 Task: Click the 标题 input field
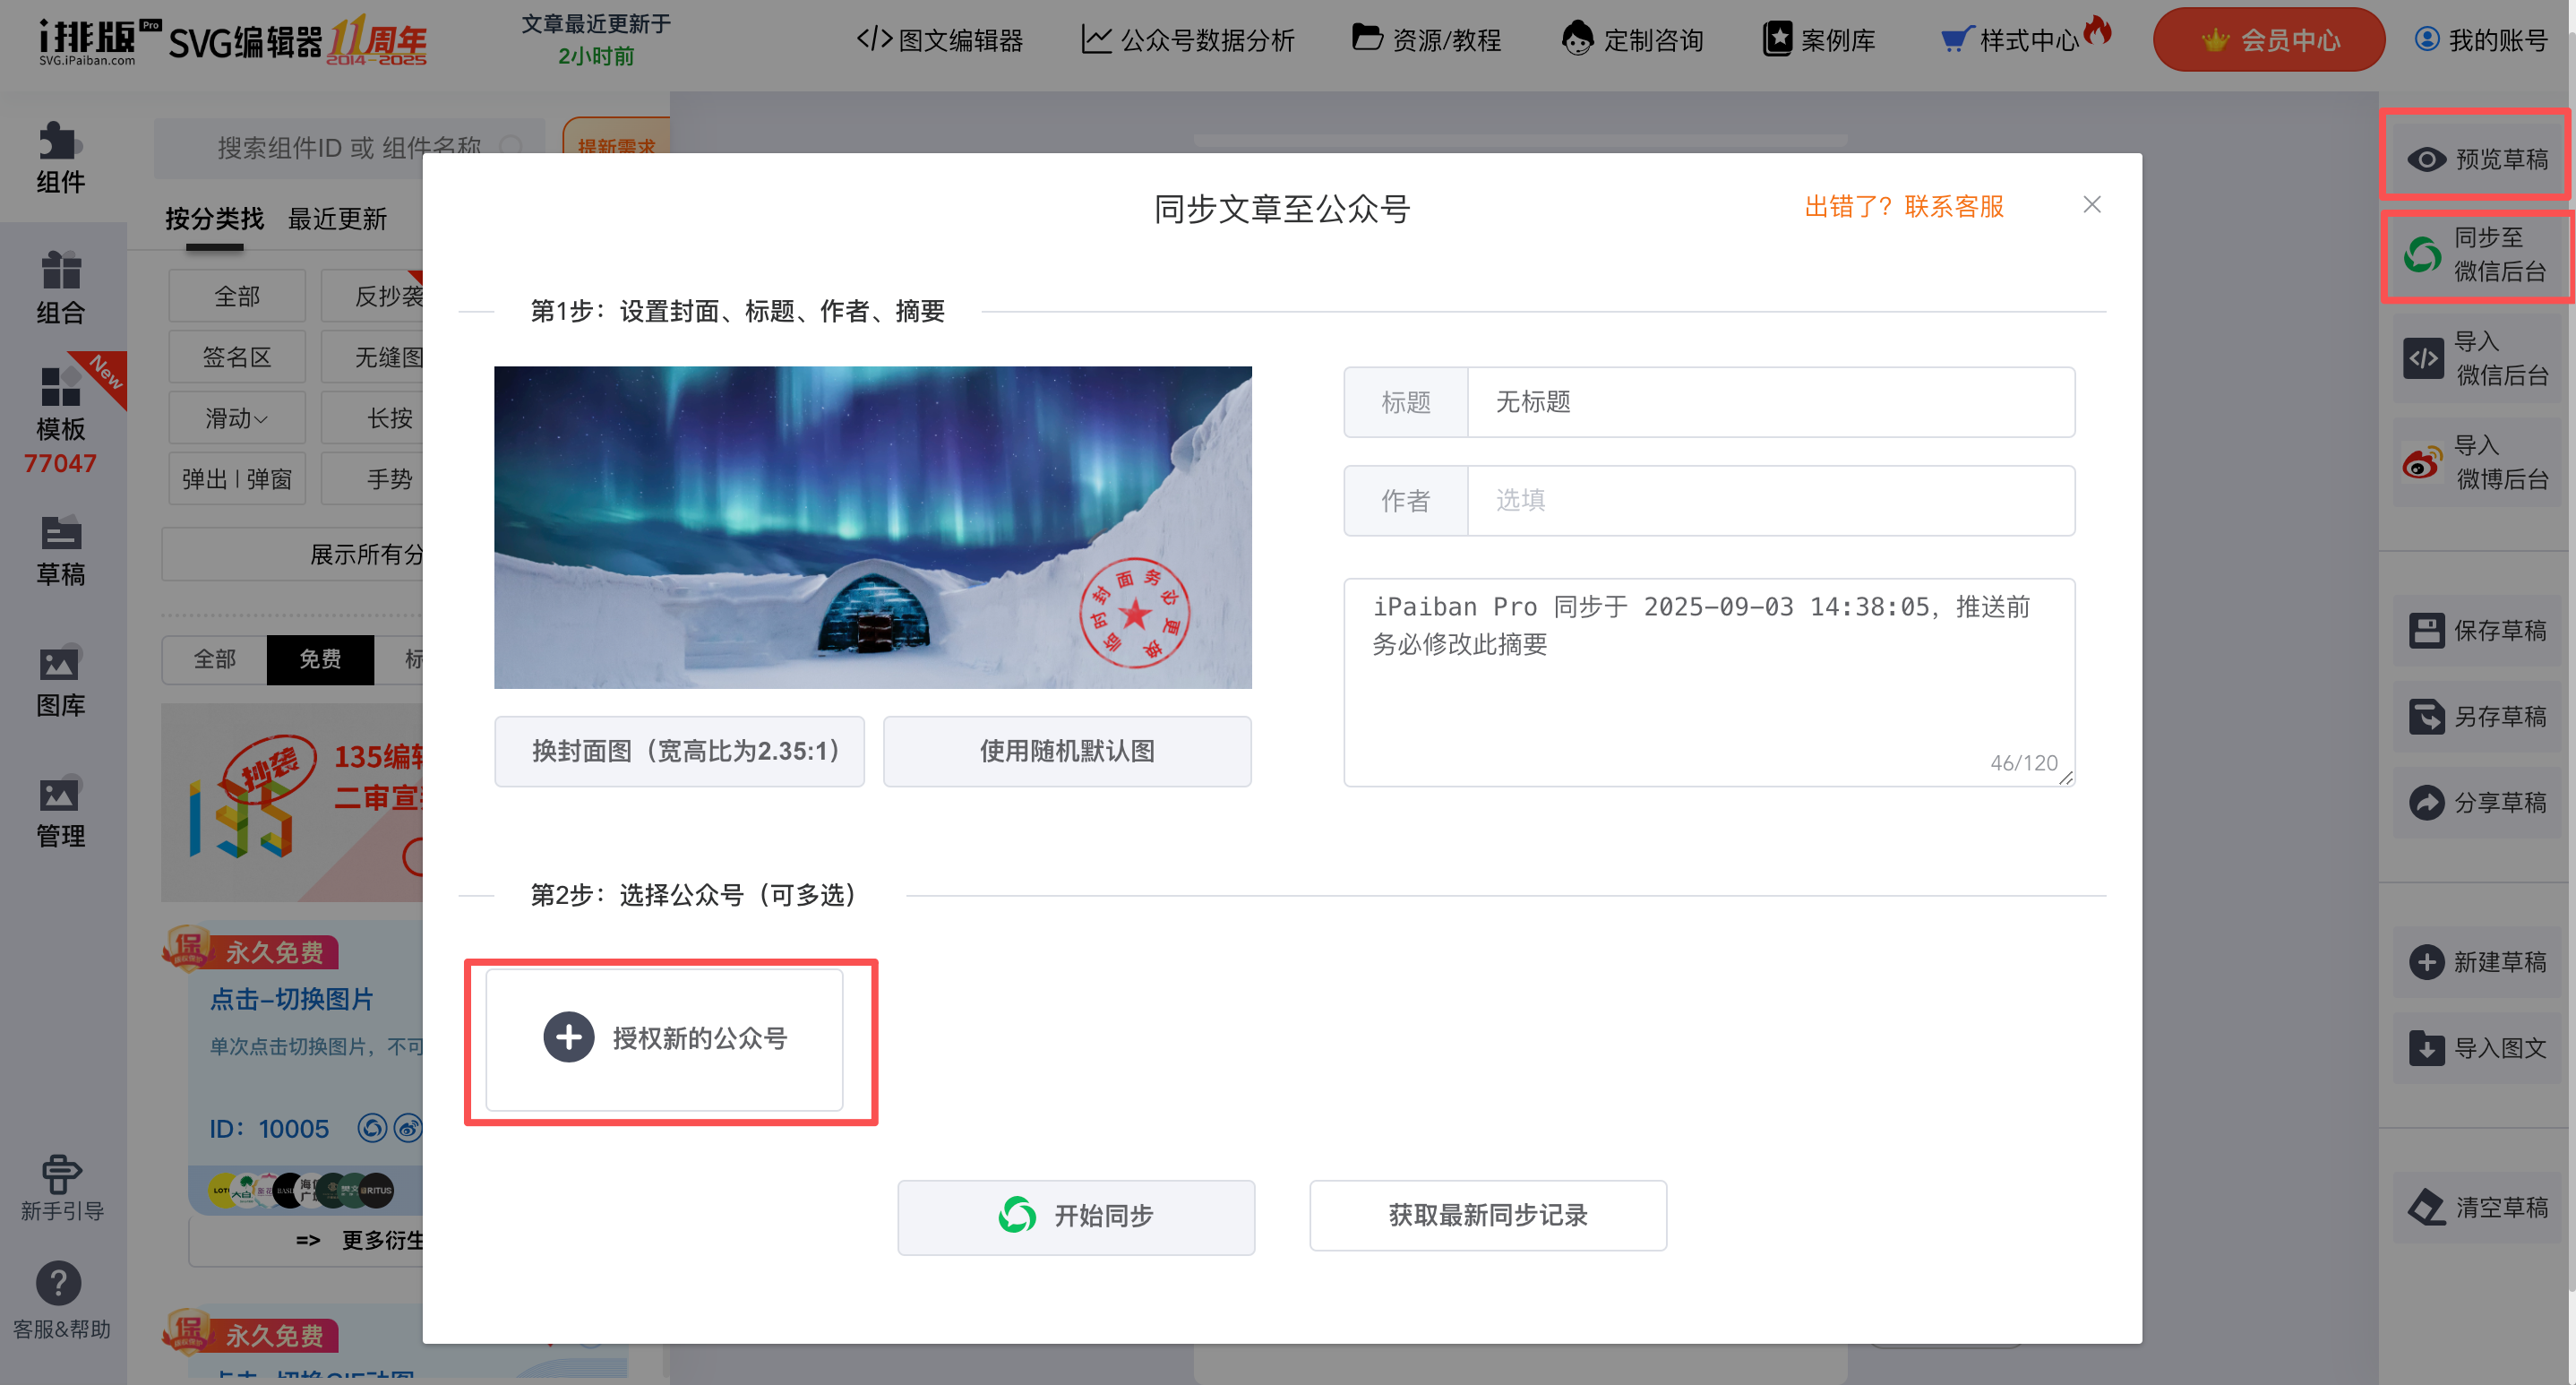1769,402
